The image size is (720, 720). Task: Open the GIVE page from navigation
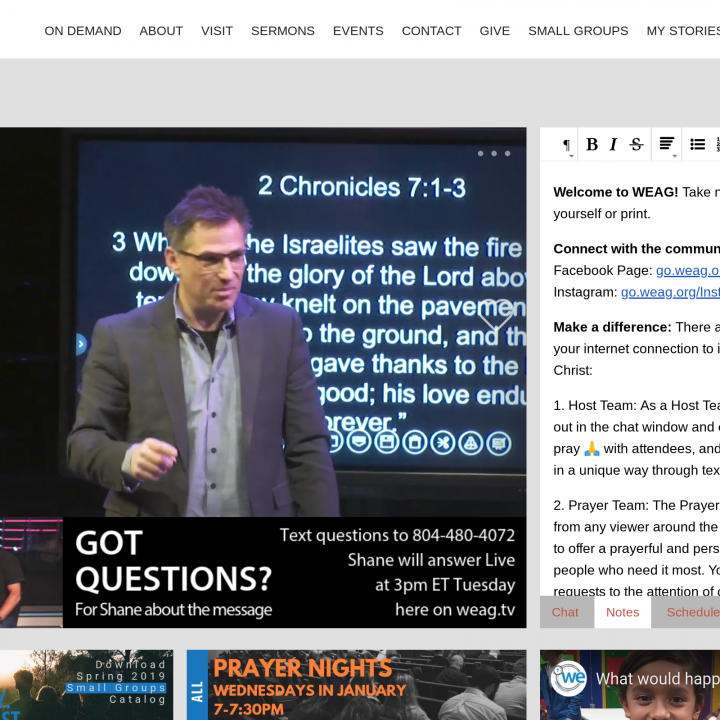pos(495,31)
